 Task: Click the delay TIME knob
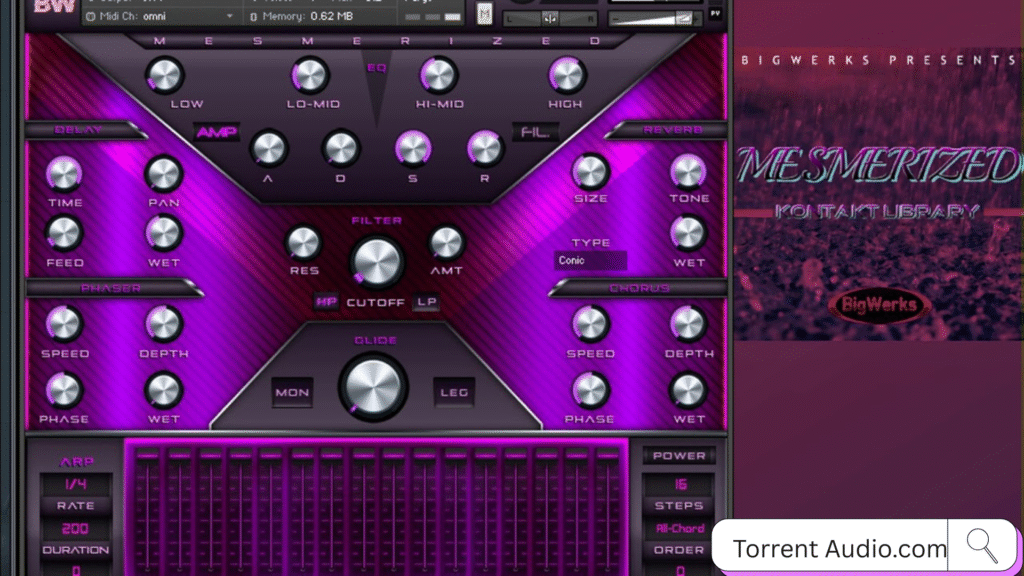tap(64, 174)
